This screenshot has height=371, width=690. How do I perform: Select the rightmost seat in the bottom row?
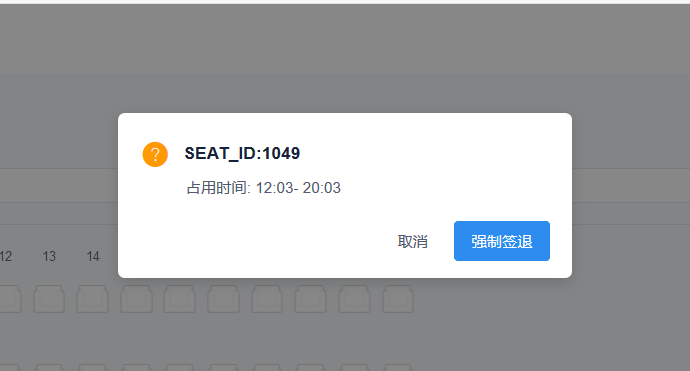398,367
